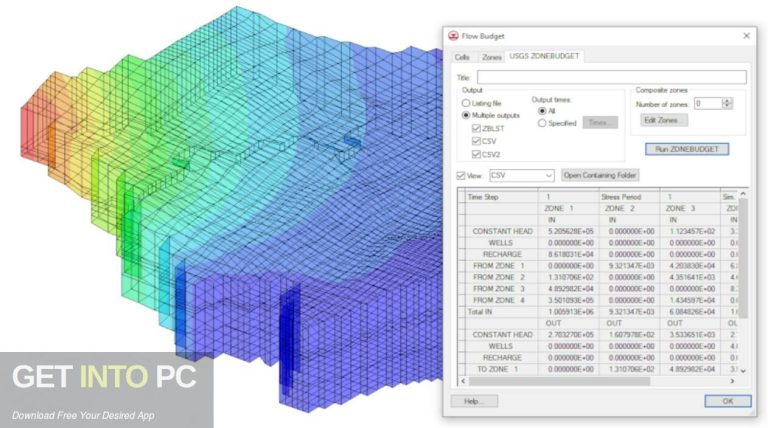Toggle the CSV2 output checkbox
Image resolution: width=768 pixels, height=428 pixels.
coord(476,154)
